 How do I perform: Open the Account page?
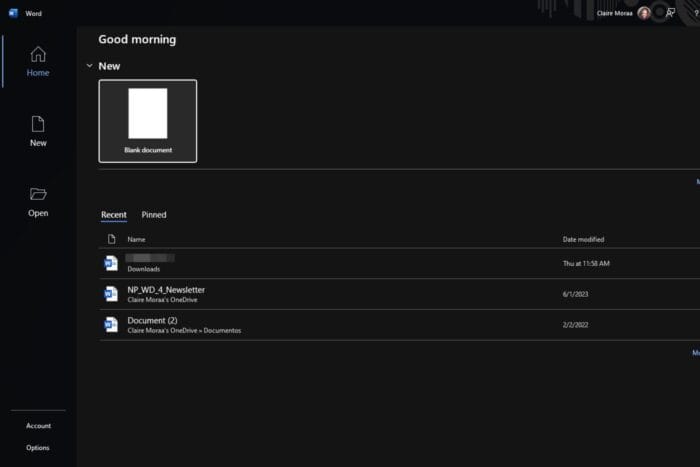coord(38,426)
